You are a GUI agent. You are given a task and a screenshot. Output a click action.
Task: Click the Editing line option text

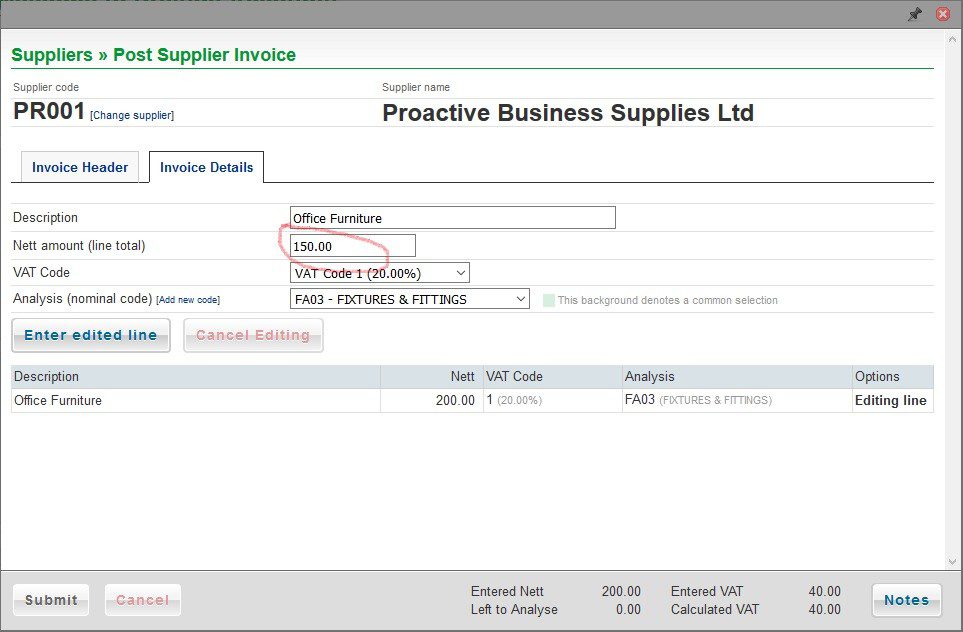pos(891,400)
